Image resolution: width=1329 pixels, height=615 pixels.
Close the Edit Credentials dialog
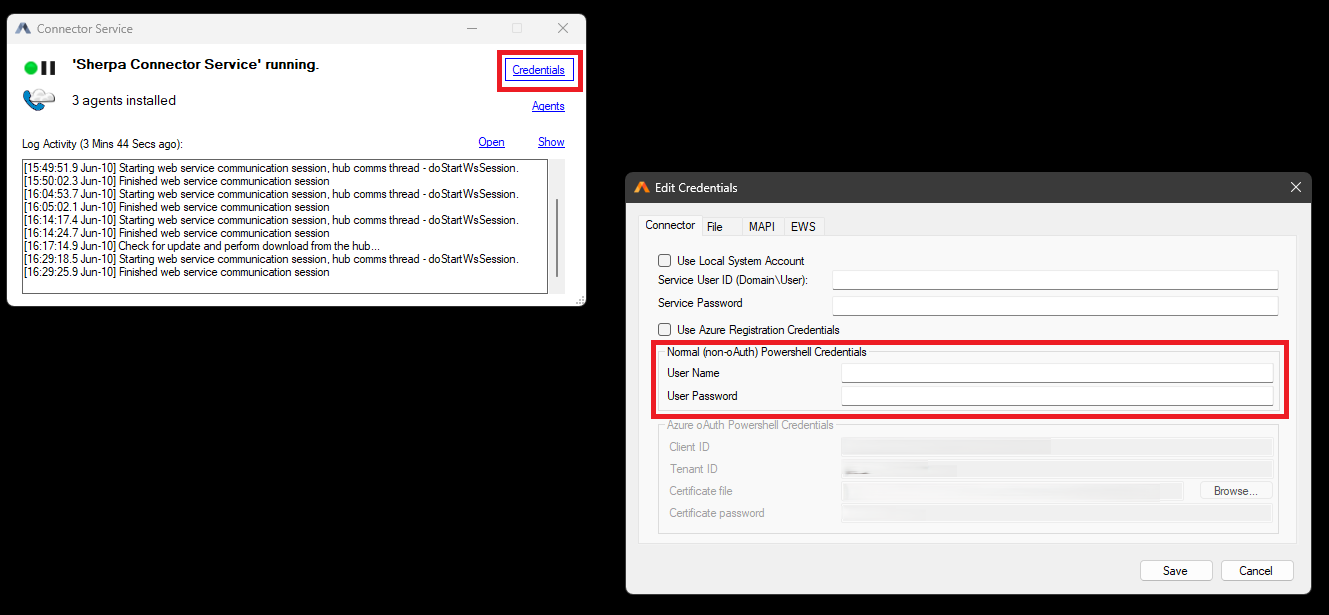1296,187
